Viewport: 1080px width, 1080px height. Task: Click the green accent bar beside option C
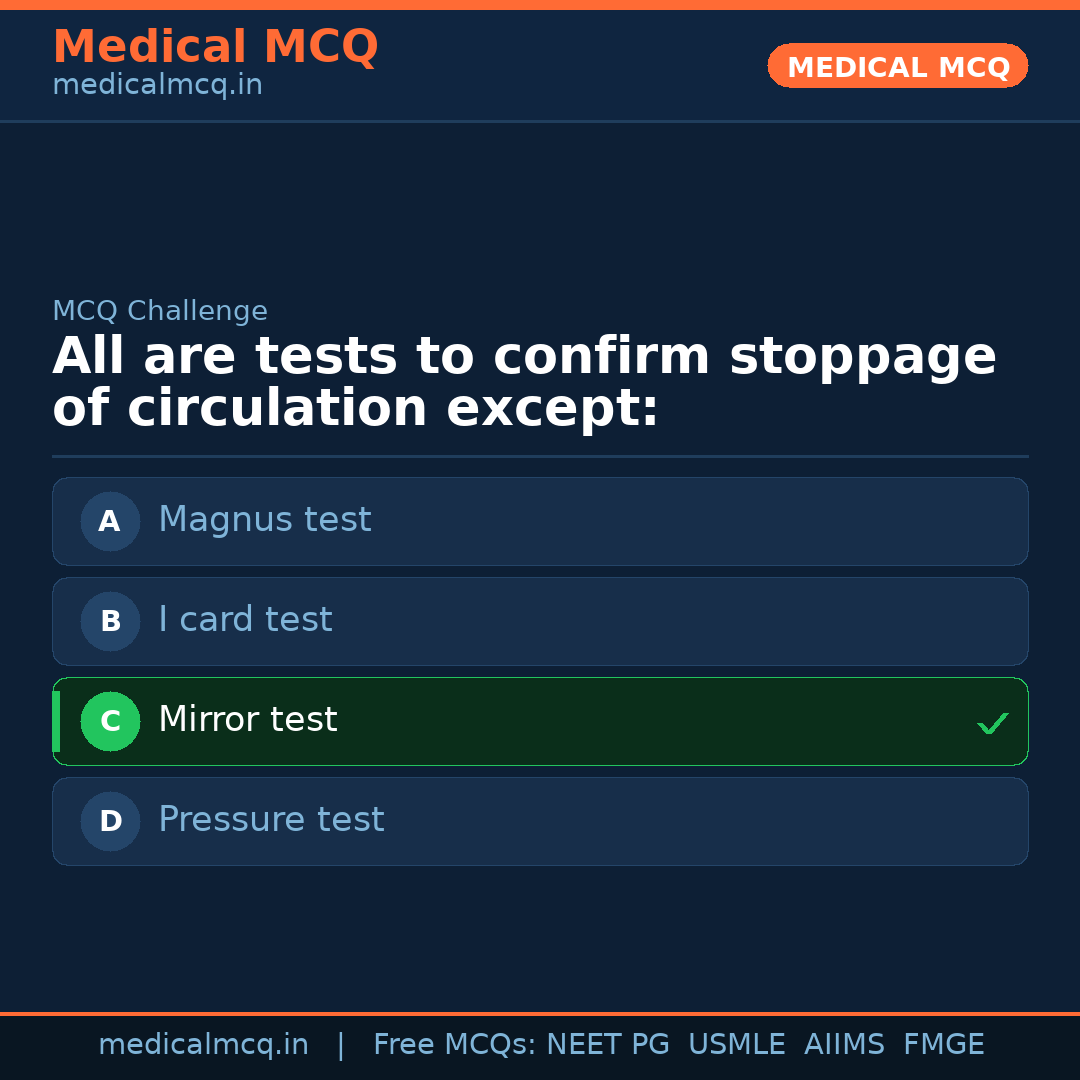tap(56, 721)
